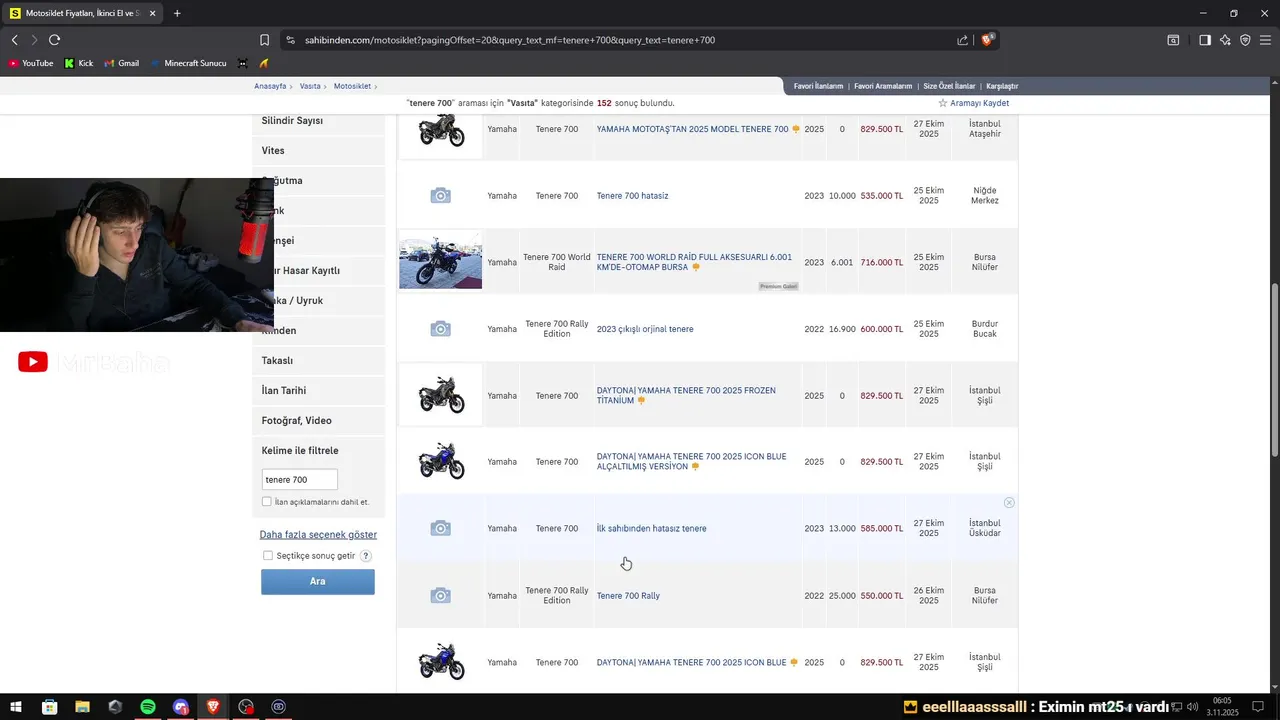Open İlk sahibinden hatasız tenere listing
Screen dimensions: 1280x720
pyautogui.click(x=651, y=528)
